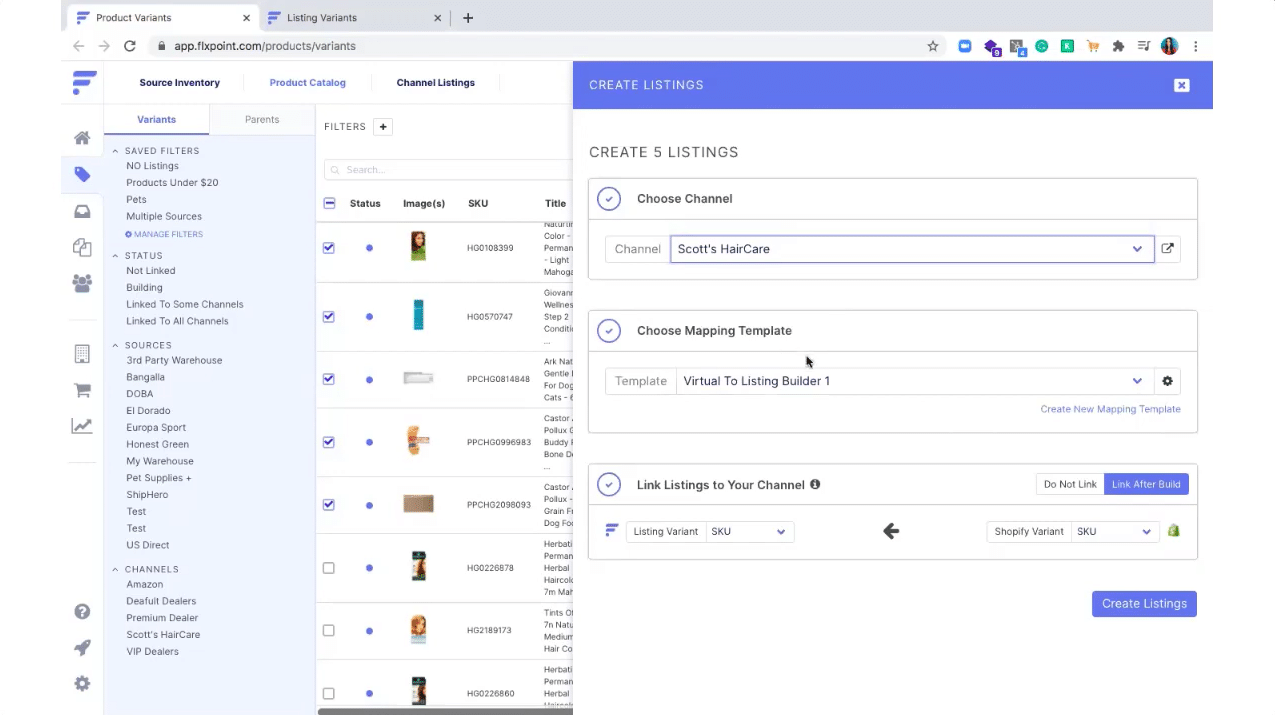
Task: Uncheck the HG0108399 product checkbox
Action: [329, 248]
